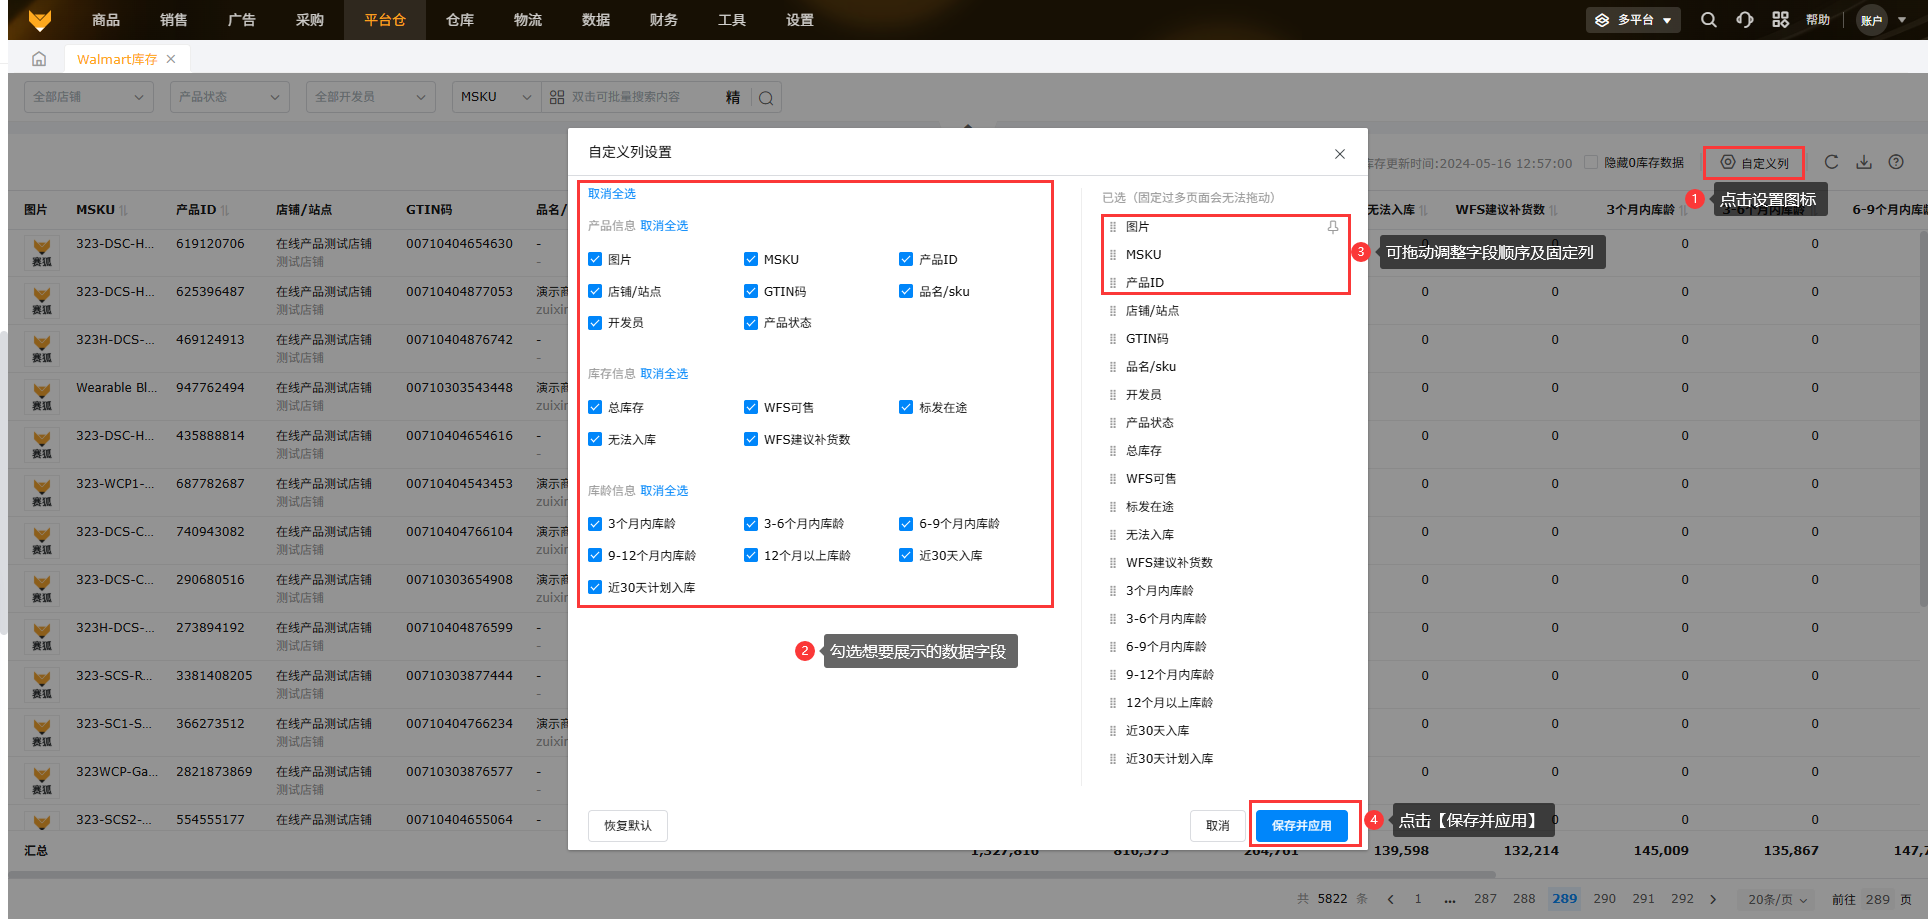Click the 取消 button

(1218, 826)
